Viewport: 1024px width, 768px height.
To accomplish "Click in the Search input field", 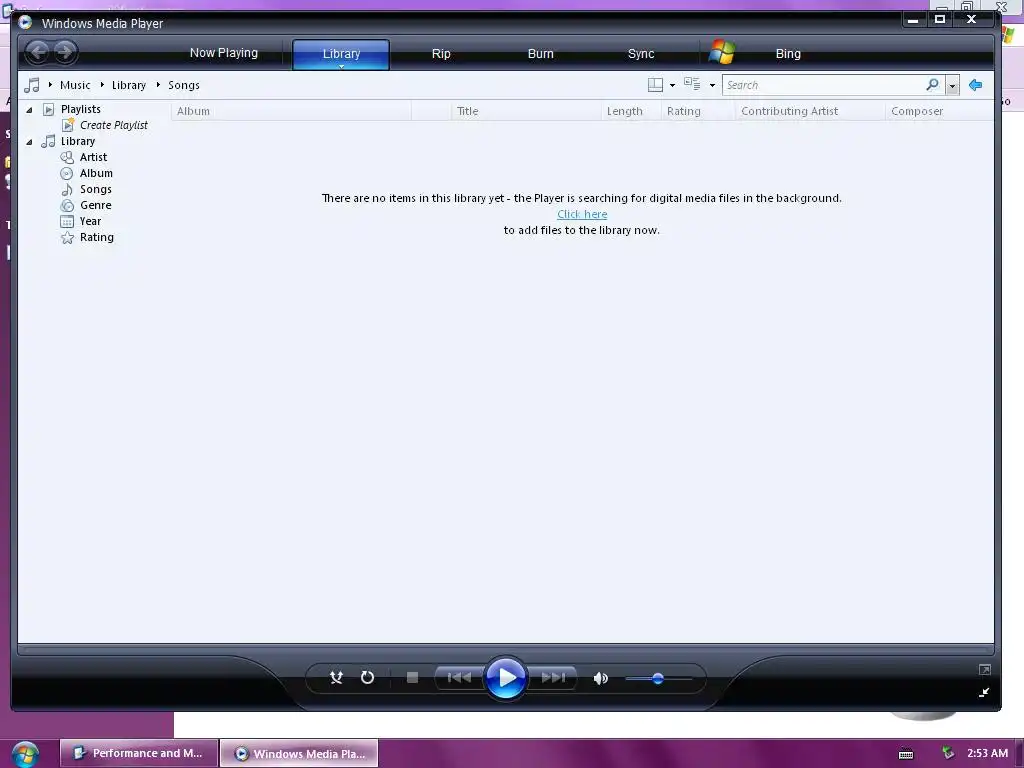I will (823, 85).
